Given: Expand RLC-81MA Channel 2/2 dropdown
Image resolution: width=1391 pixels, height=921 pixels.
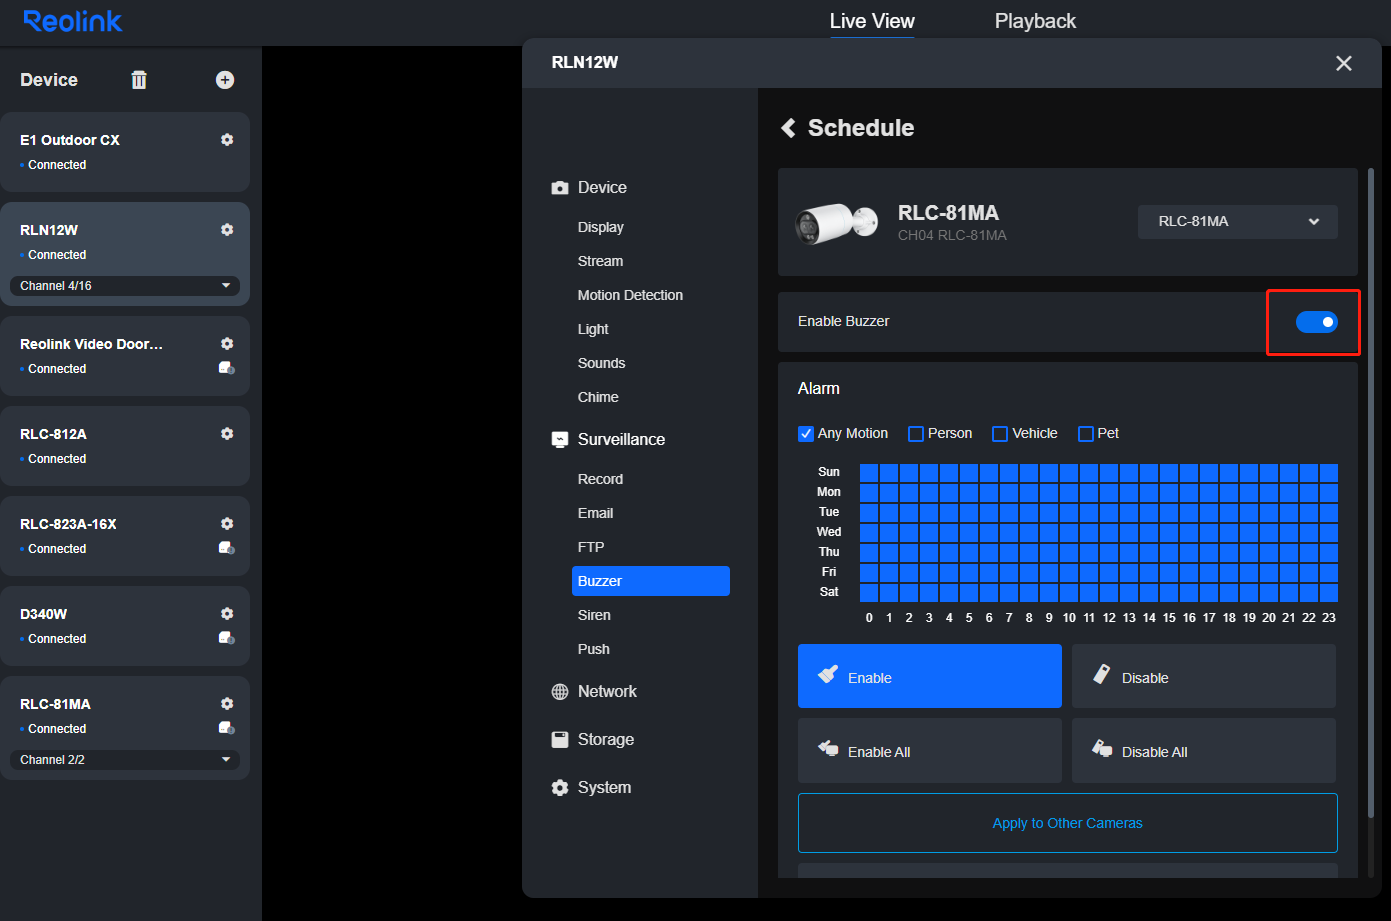Looking at the screenshot, I should click(125, 760).
